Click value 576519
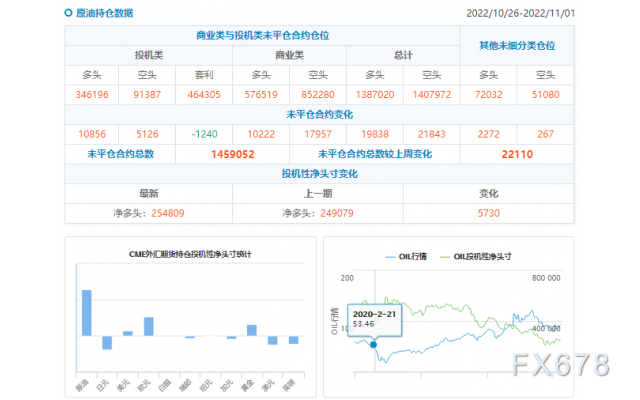640x400 pixels. click(x=261, y=95)
